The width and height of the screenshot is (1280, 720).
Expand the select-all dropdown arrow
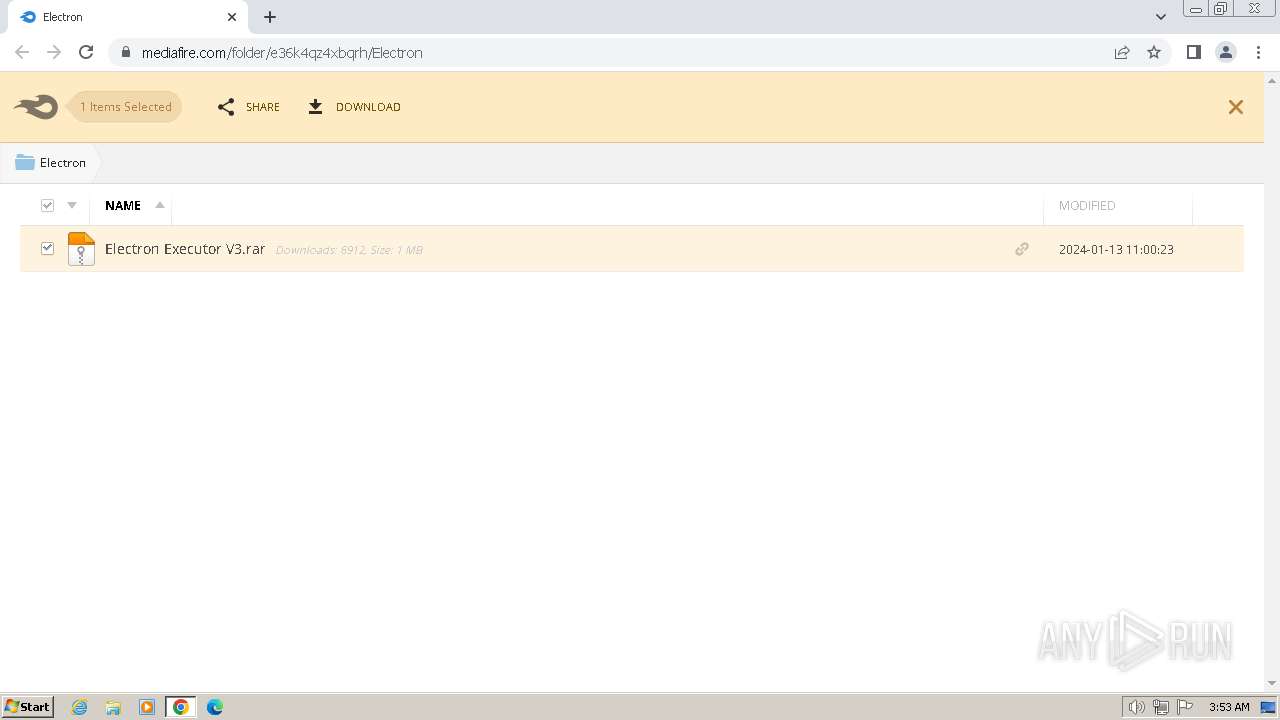[72, 205]
